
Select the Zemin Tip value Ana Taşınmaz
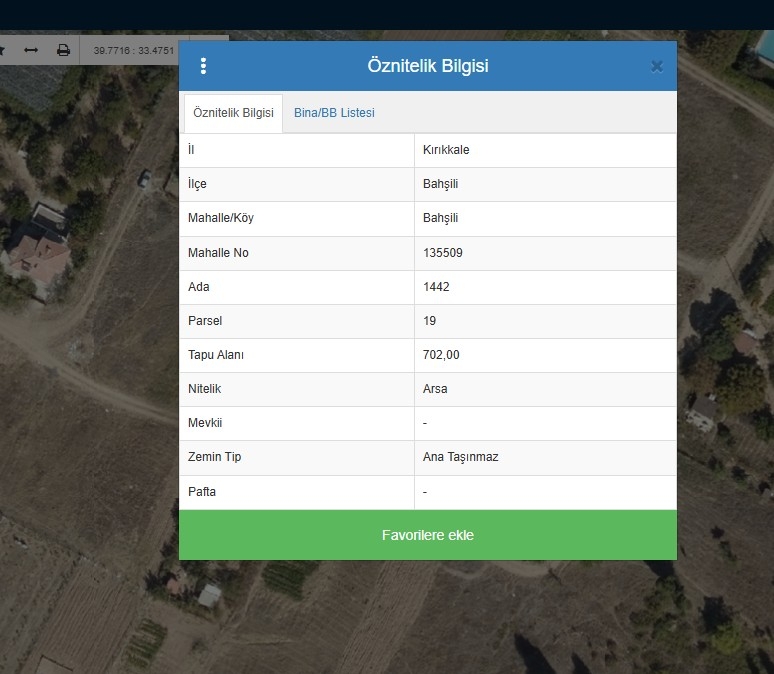[461, 457]
